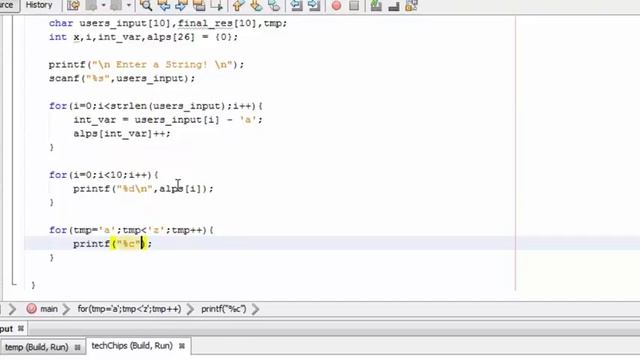
Task: Jump to the Last Edit location
Action: (x=73, y=6)
